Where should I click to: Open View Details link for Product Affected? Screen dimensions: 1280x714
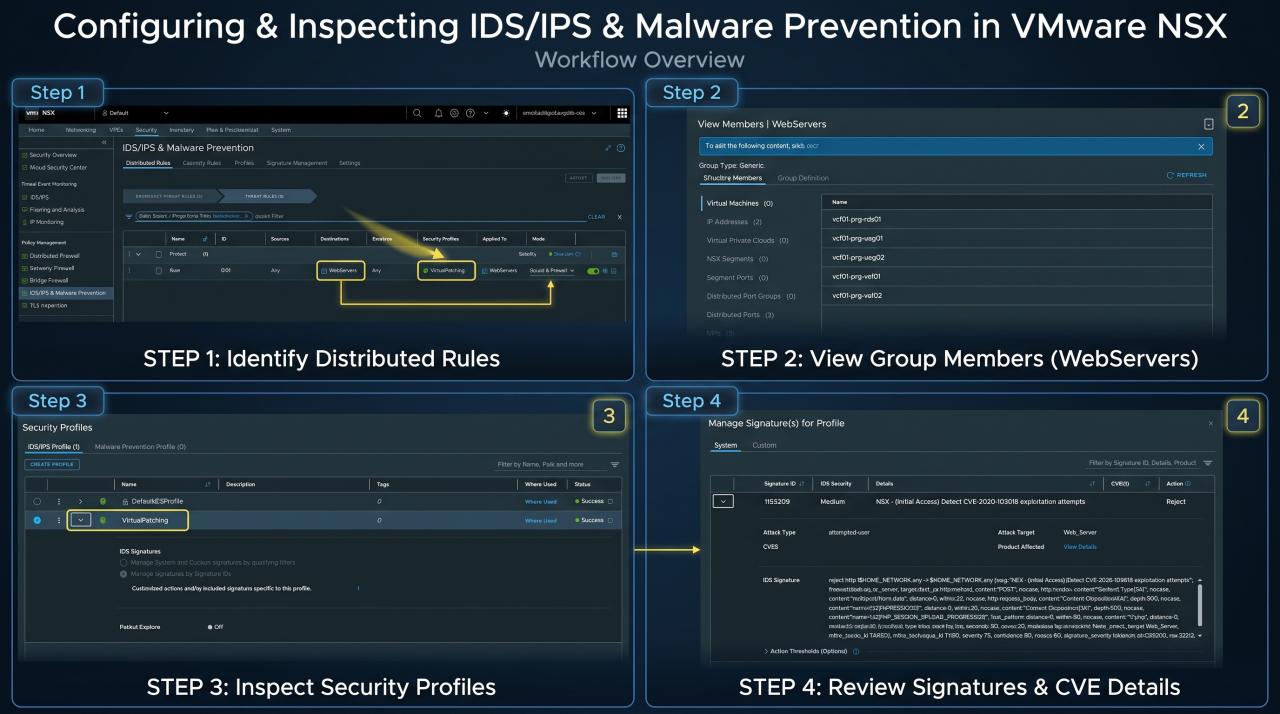1080,547
